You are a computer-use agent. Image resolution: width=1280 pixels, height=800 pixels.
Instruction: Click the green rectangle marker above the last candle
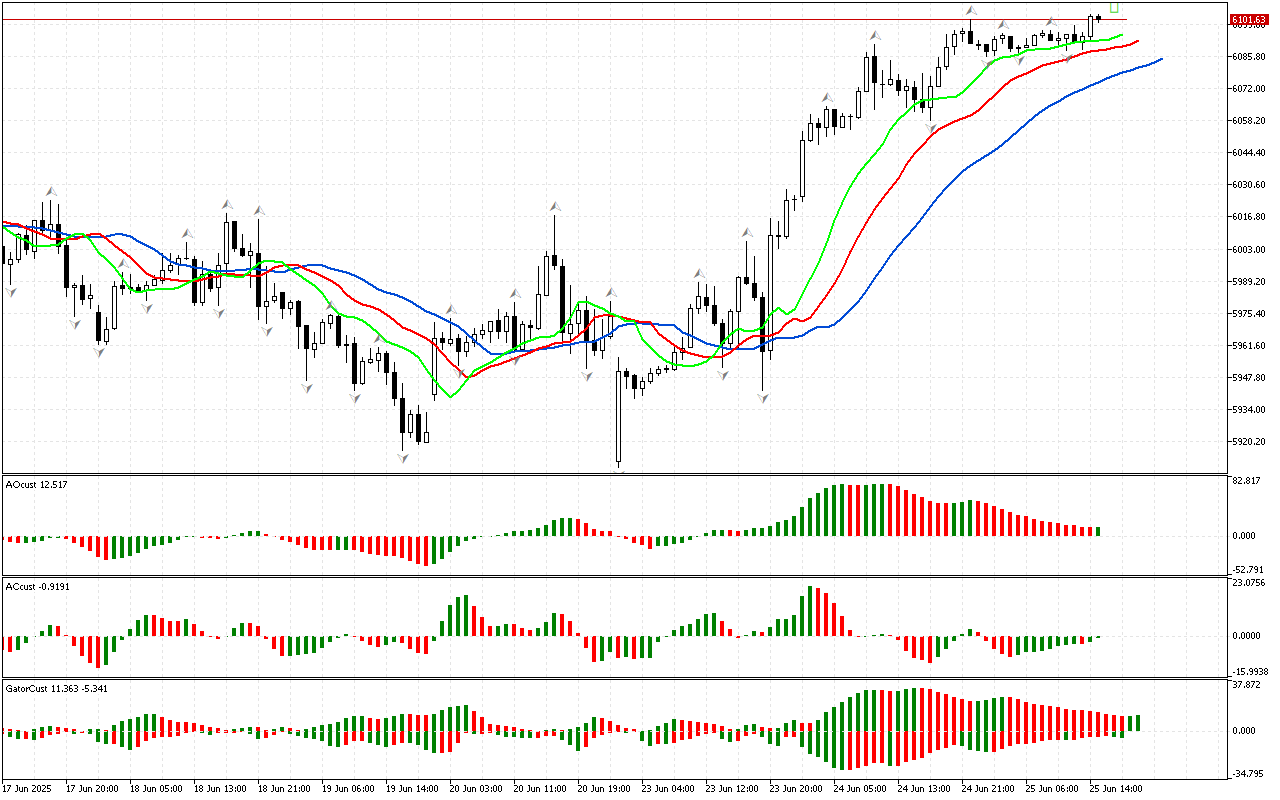(1114, 7)
